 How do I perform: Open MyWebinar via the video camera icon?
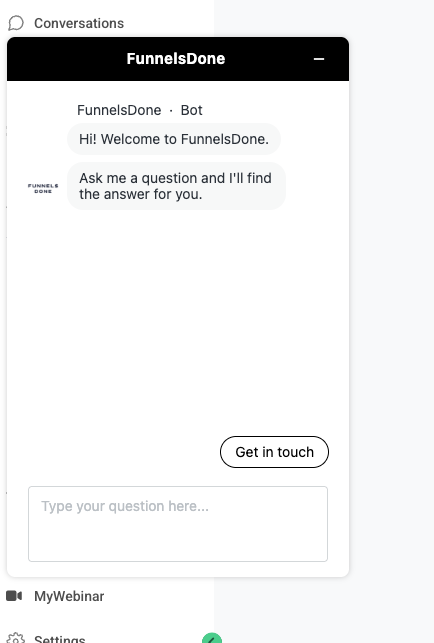[14, 595]
